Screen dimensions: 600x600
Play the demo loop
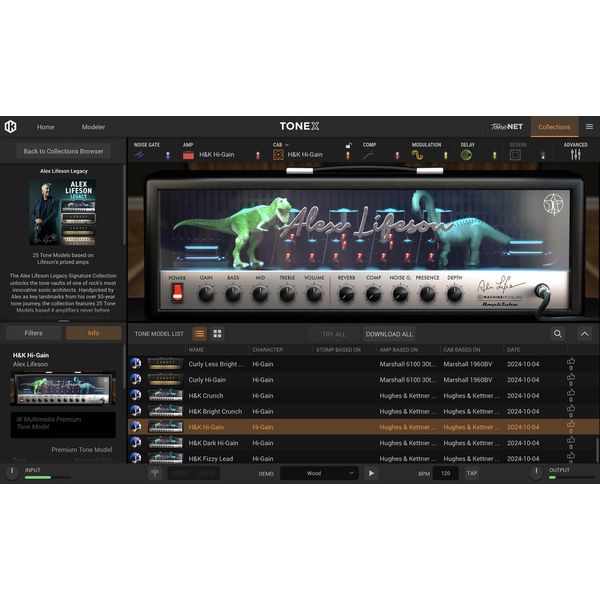pyautogui.click(x=371, y=473)
